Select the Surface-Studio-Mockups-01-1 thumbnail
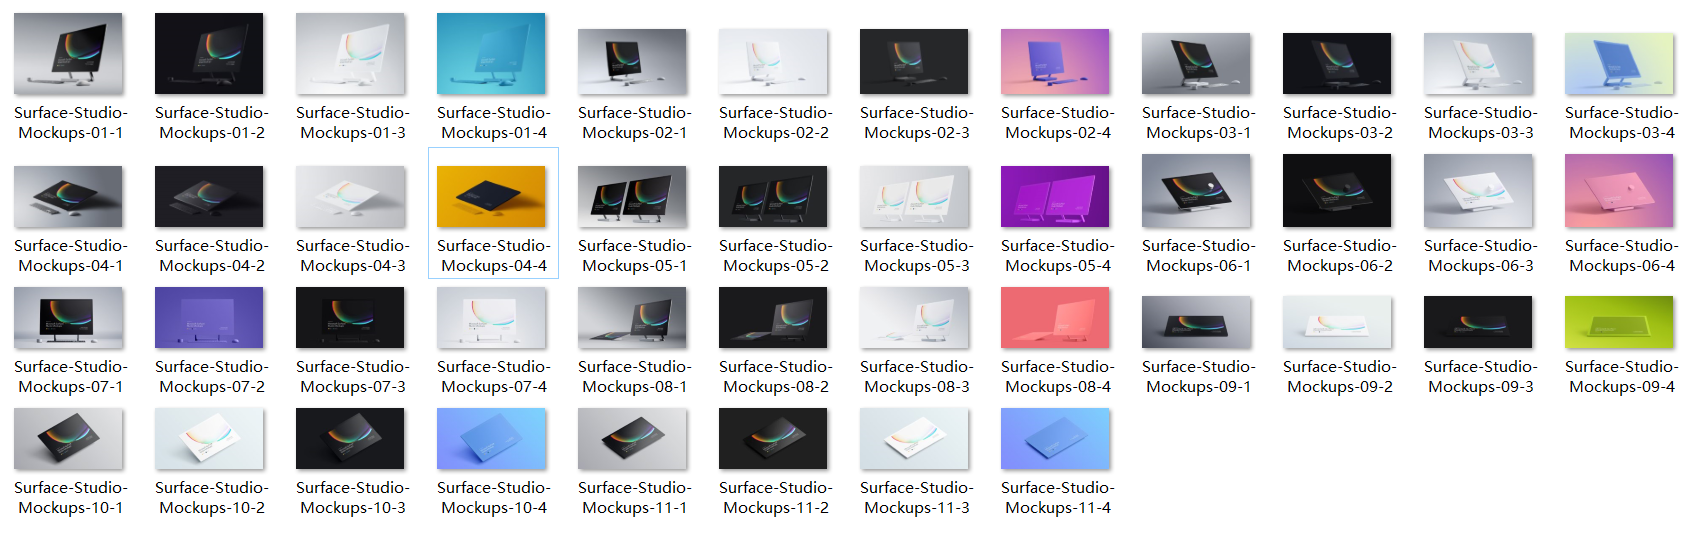 pos(68,54)
